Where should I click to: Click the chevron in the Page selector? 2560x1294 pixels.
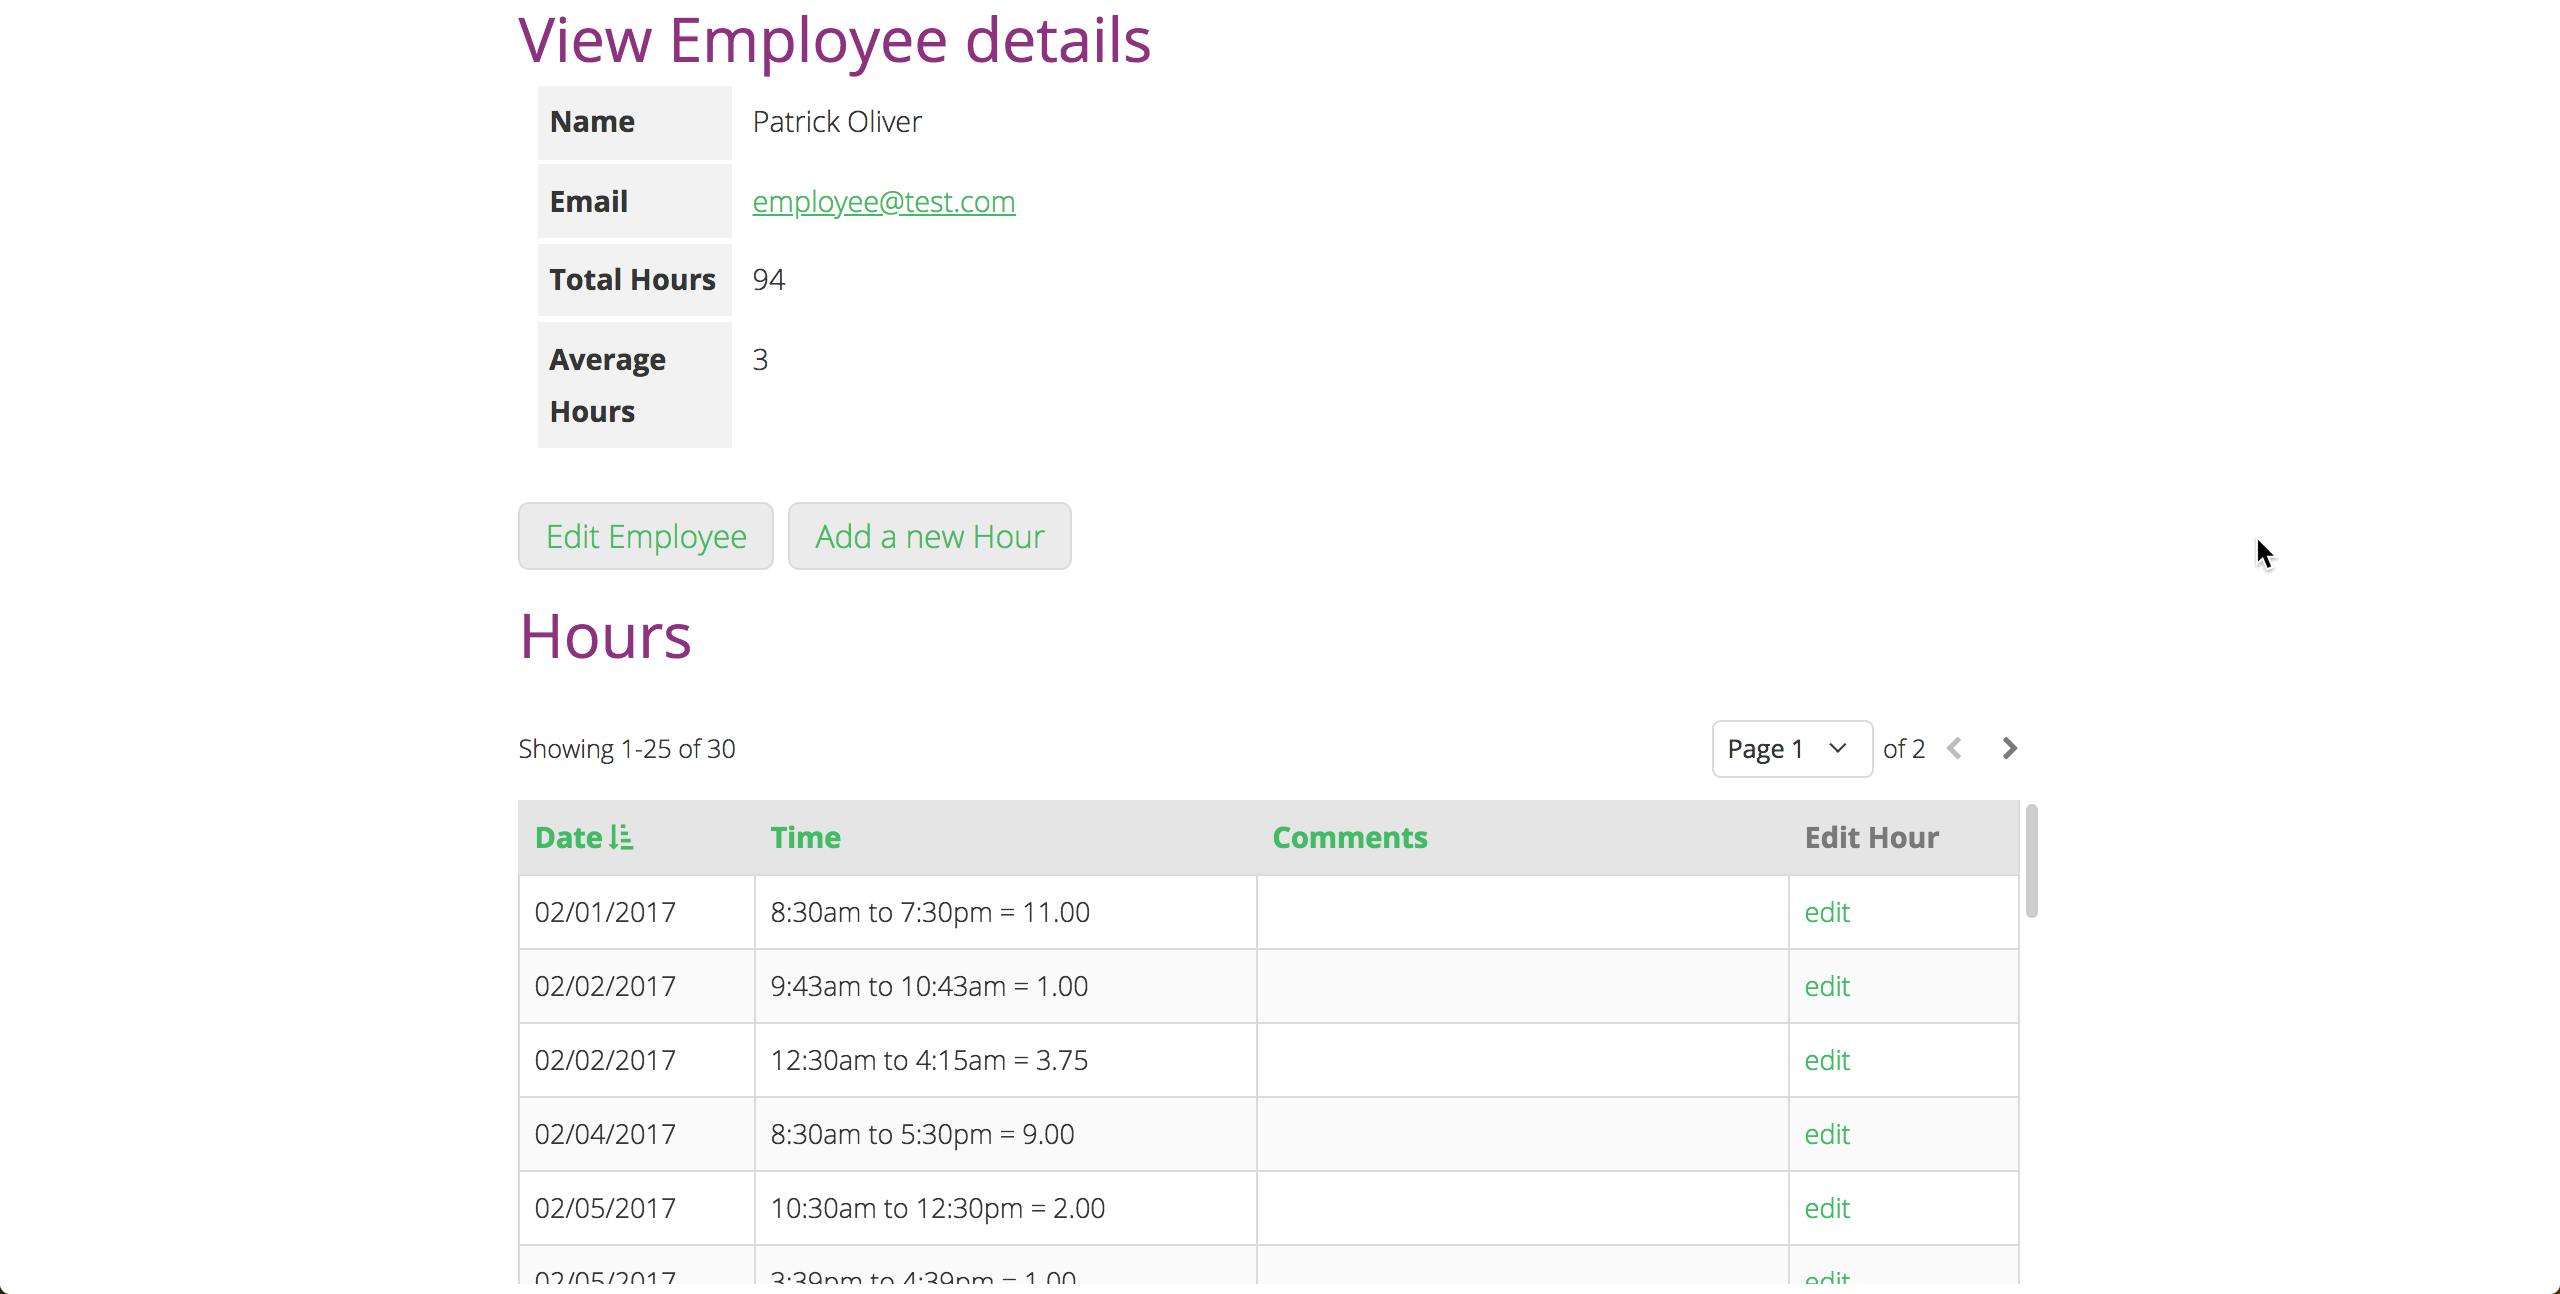pyautogui.click(x=1837, y=748)
